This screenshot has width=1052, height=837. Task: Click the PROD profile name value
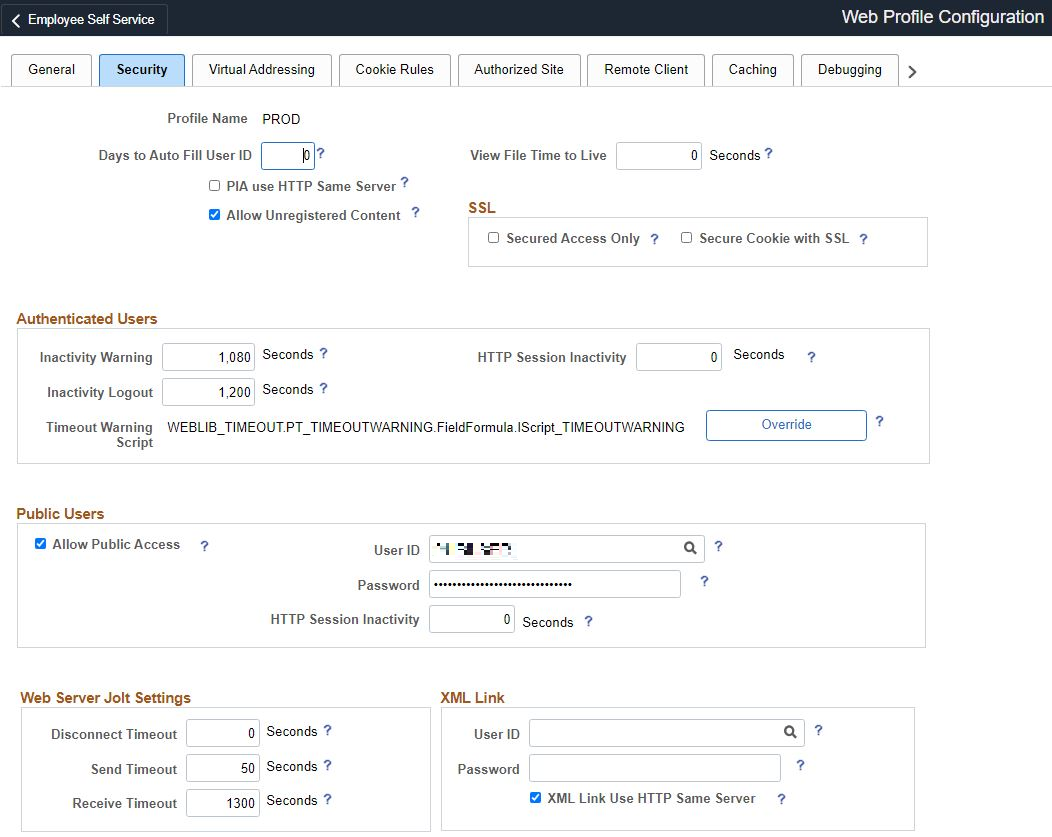[x=281, y=119]
